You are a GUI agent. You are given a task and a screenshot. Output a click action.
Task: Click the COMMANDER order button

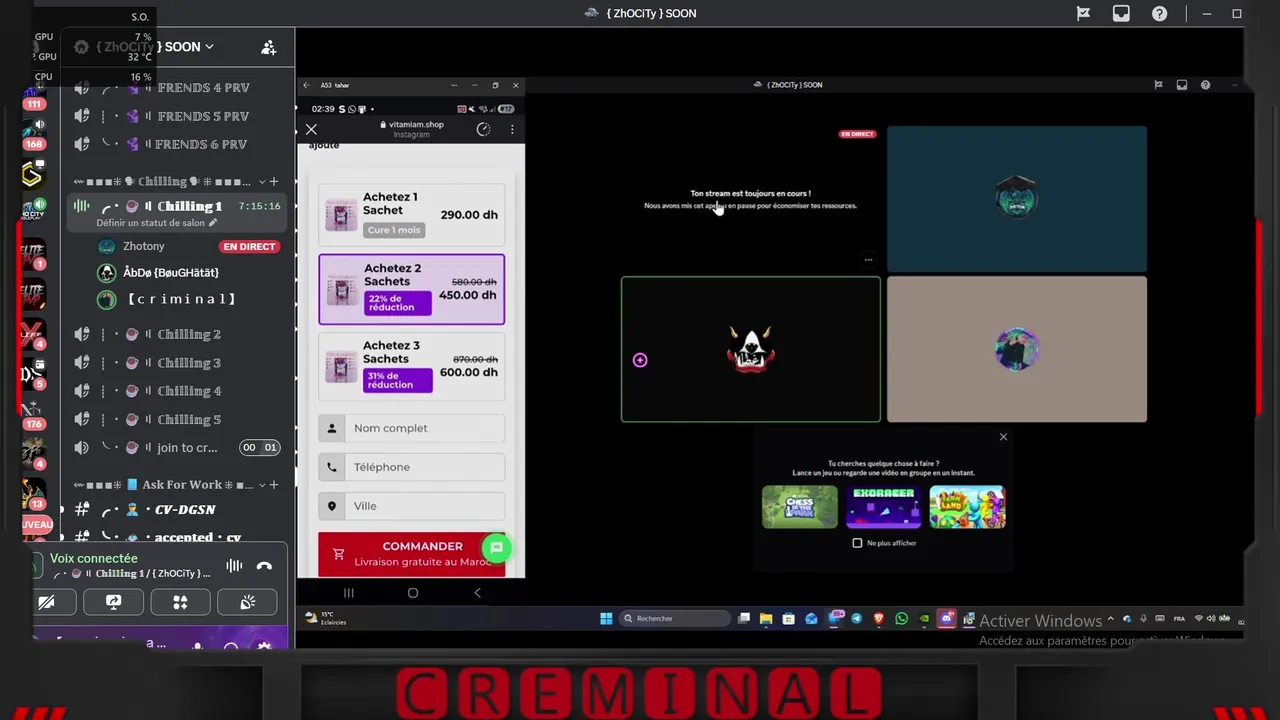click(x=411, y=554)
